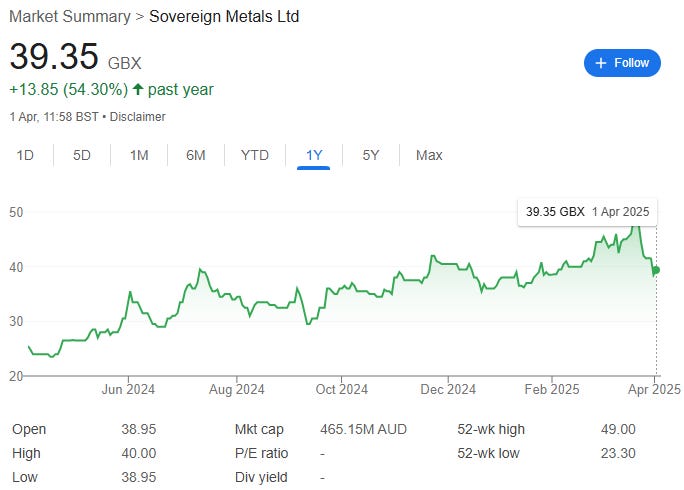This screenshot has height=490, width=684.
Task: Click the Mkt cap value 465.15M AUD
Action: pos(363,429)
